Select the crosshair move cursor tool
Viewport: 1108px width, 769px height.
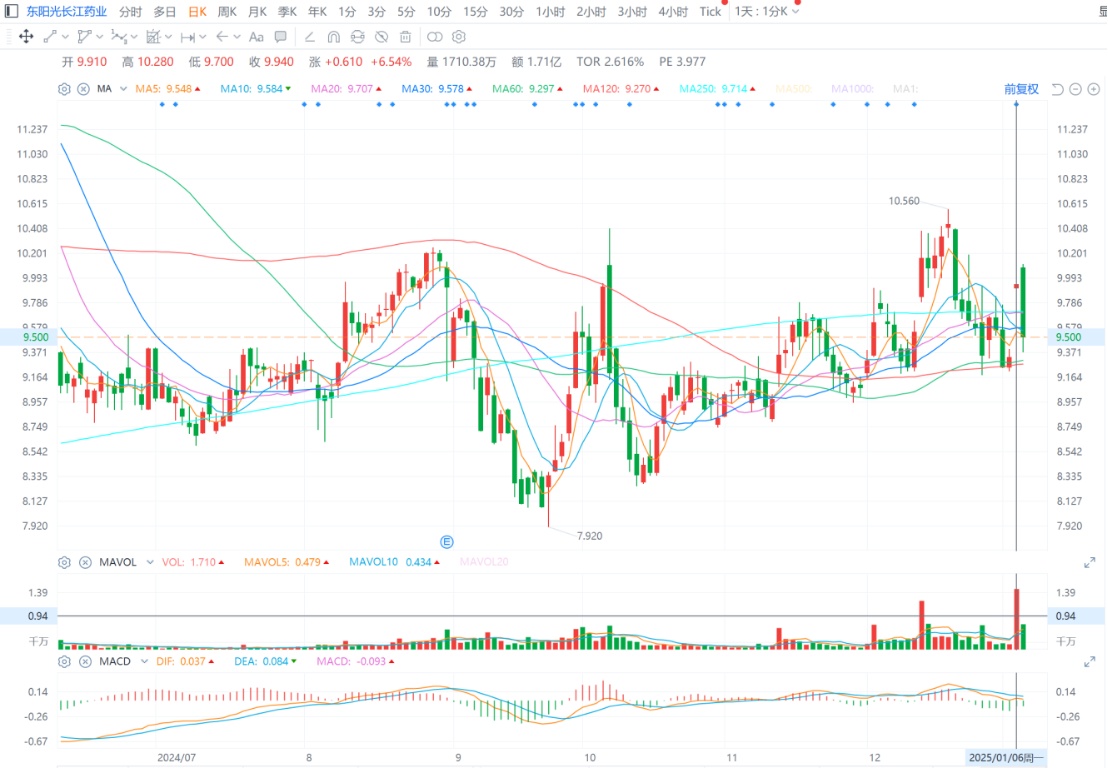point(26,37)
